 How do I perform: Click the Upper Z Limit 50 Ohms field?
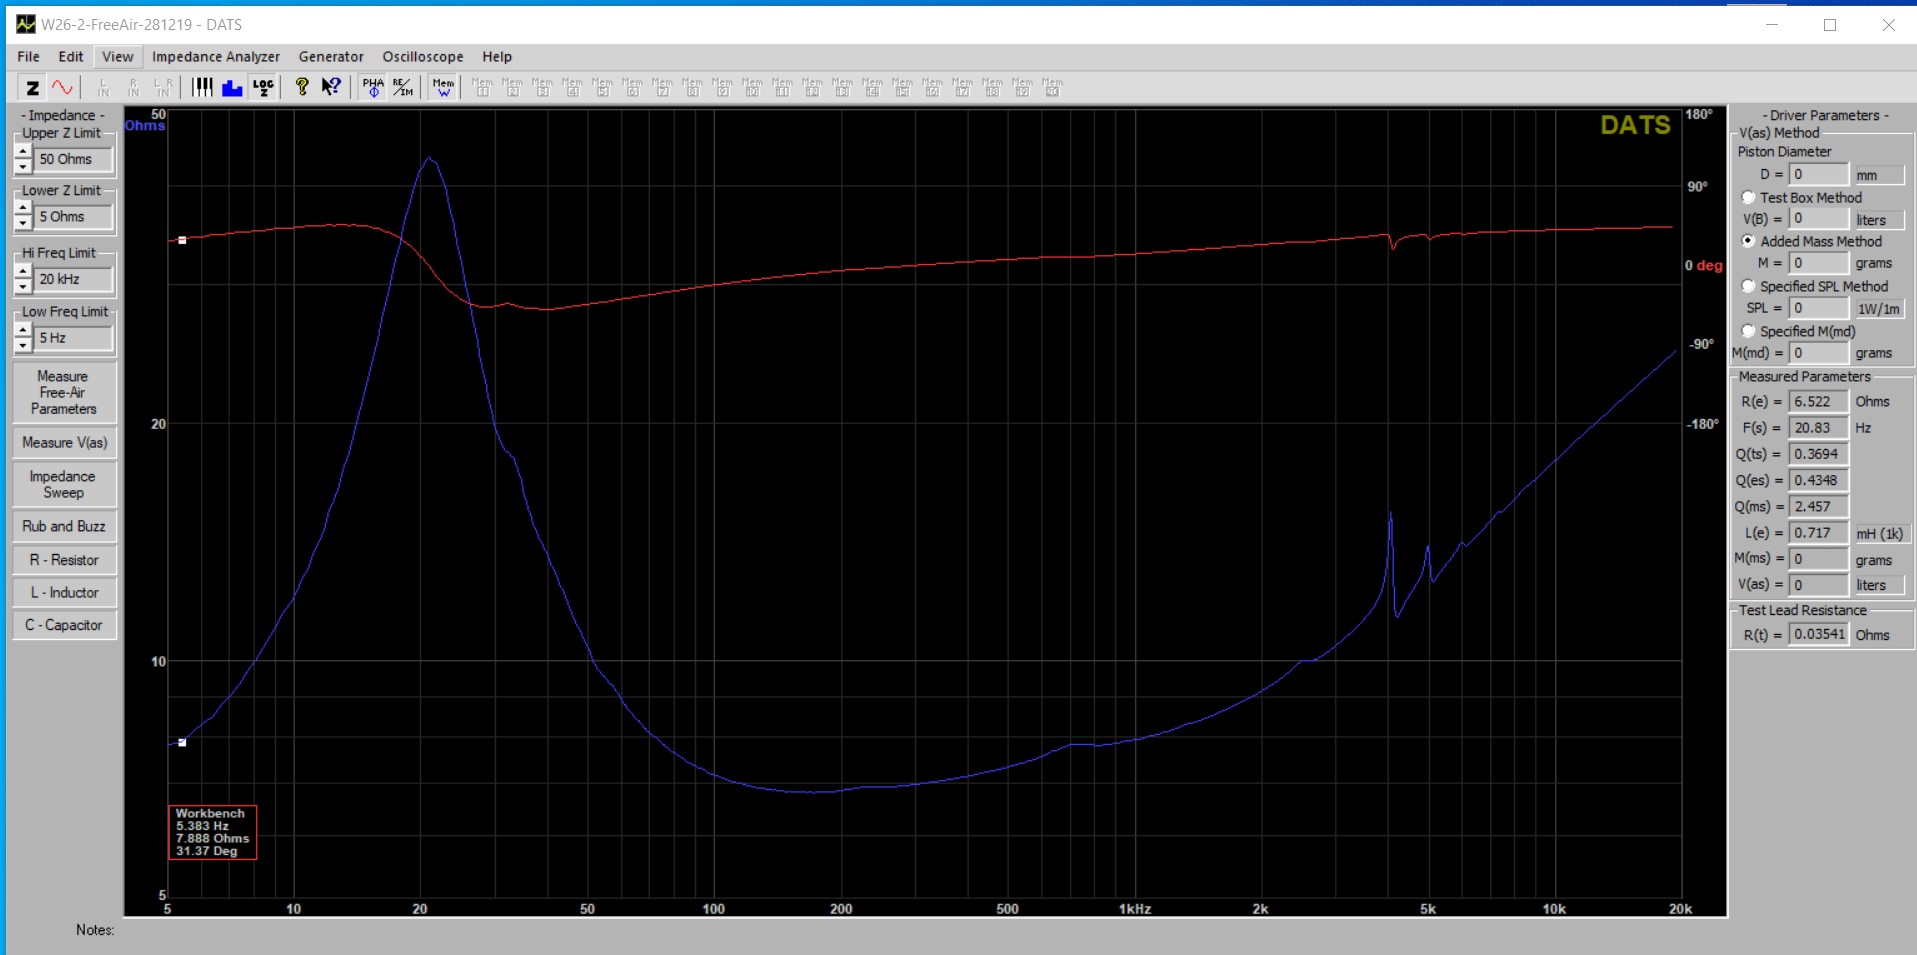[x=74, y=159]
